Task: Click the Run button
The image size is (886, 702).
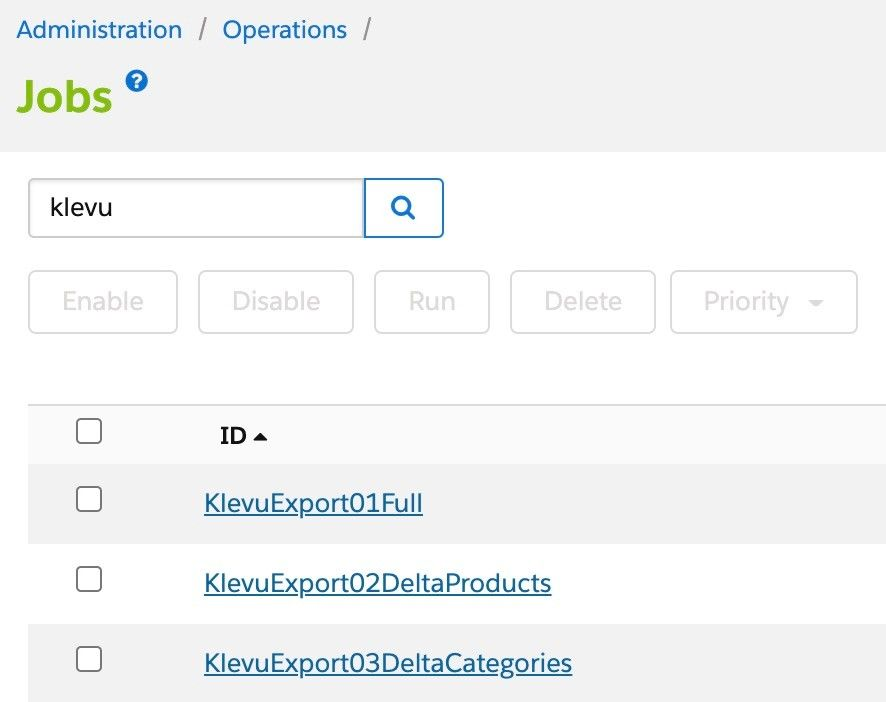Action: coord(432,302)
